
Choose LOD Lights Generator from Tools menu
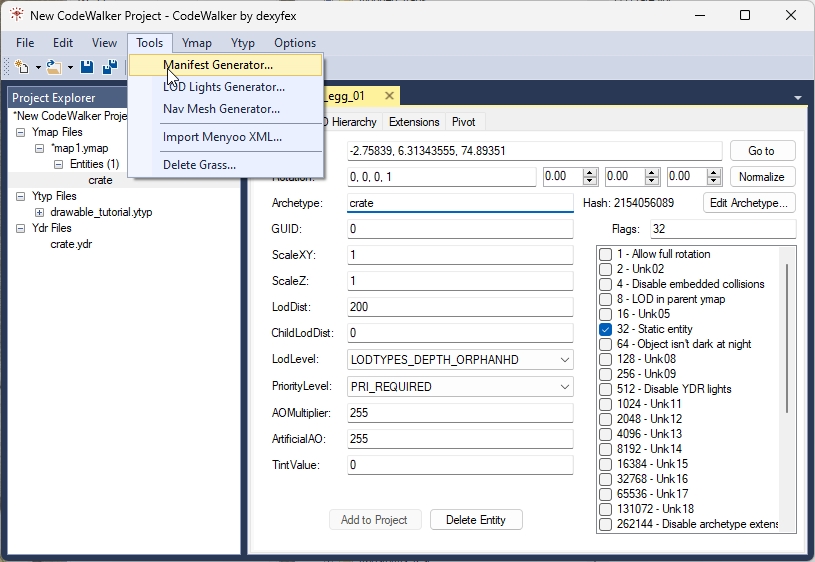tap(223, 87)
